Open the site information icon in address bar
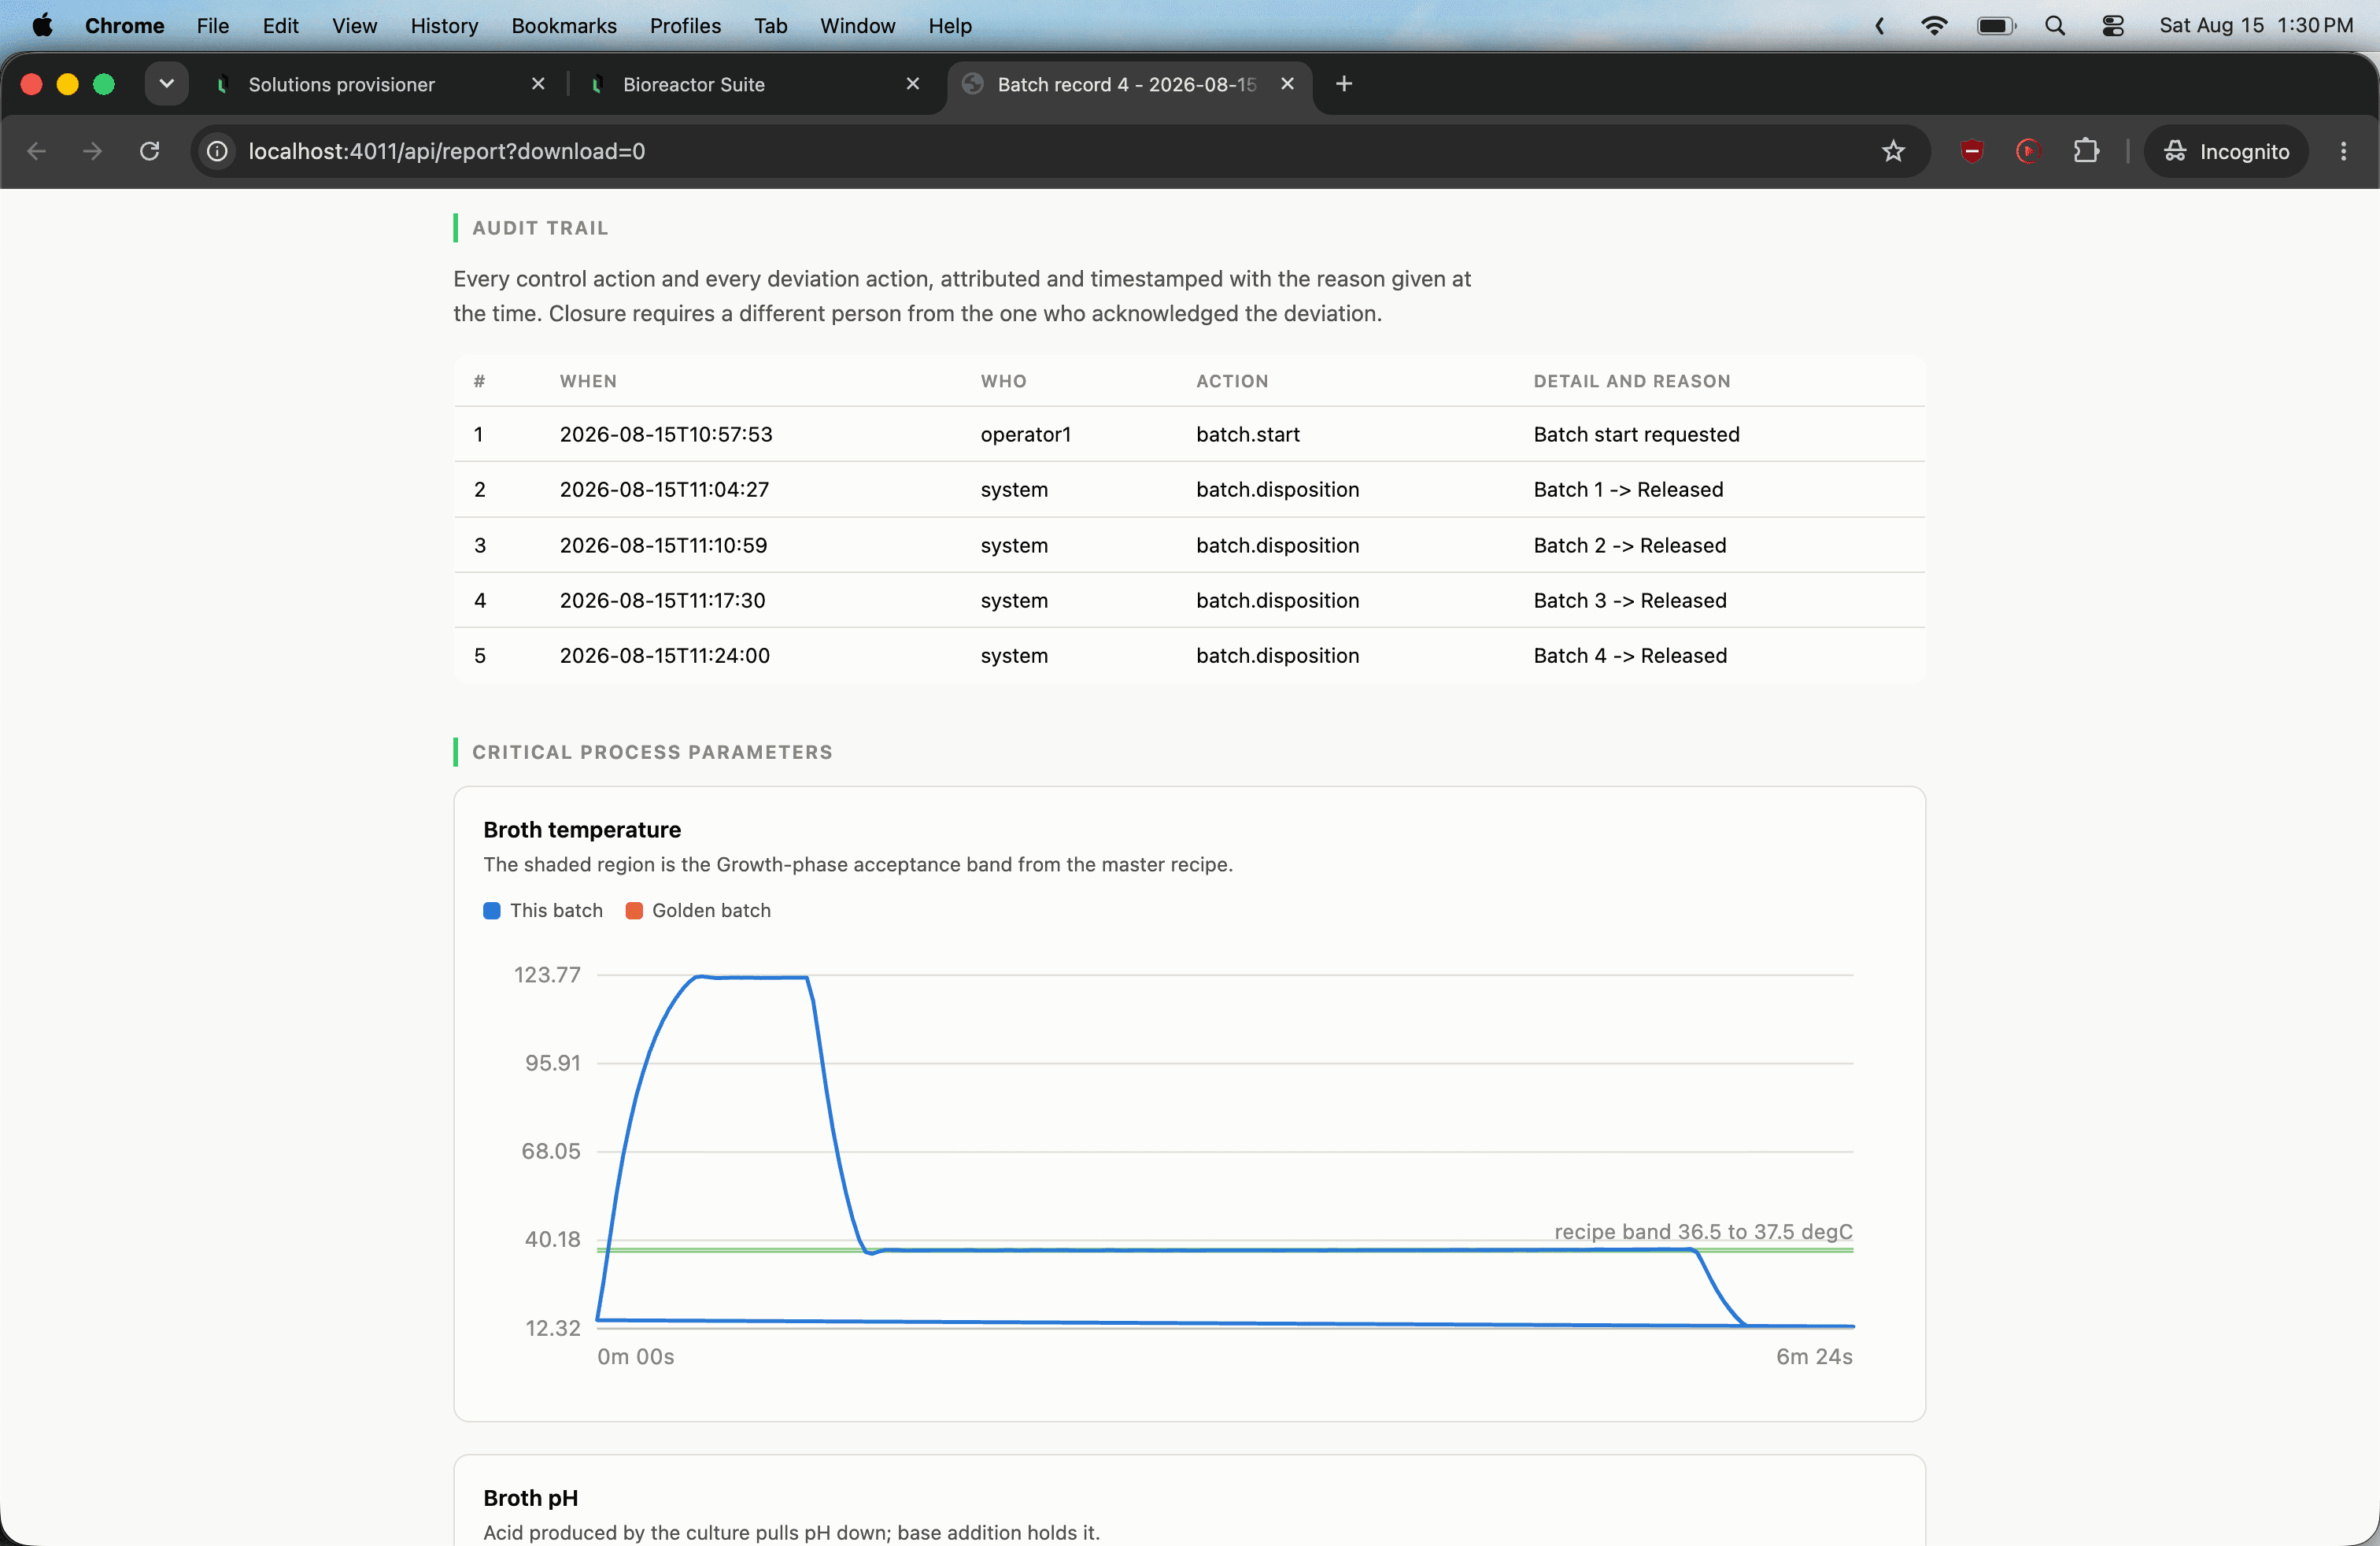Screen dimensions: 2380x1546 217,151
